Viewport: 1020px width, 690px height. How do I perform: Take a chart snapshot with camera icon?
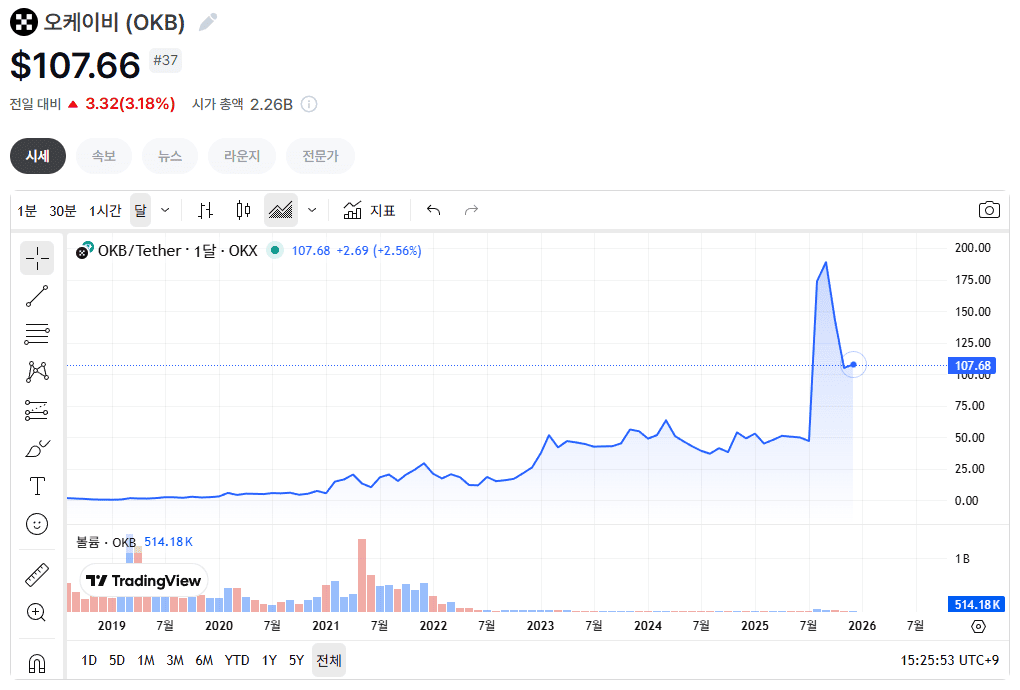coord(989,210)
